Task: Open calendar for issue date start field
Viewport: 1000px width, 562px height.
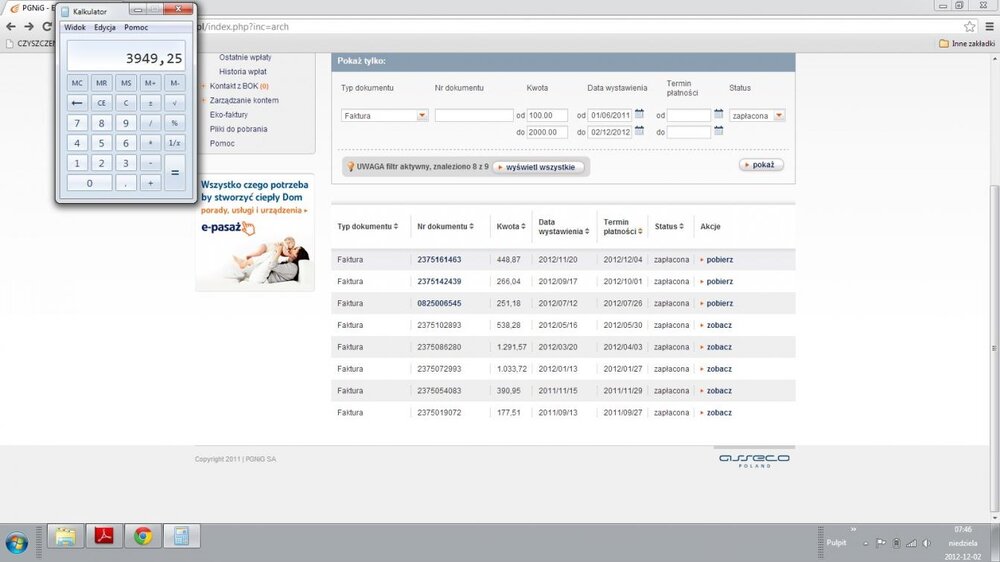Action: [x=640, y=115]
